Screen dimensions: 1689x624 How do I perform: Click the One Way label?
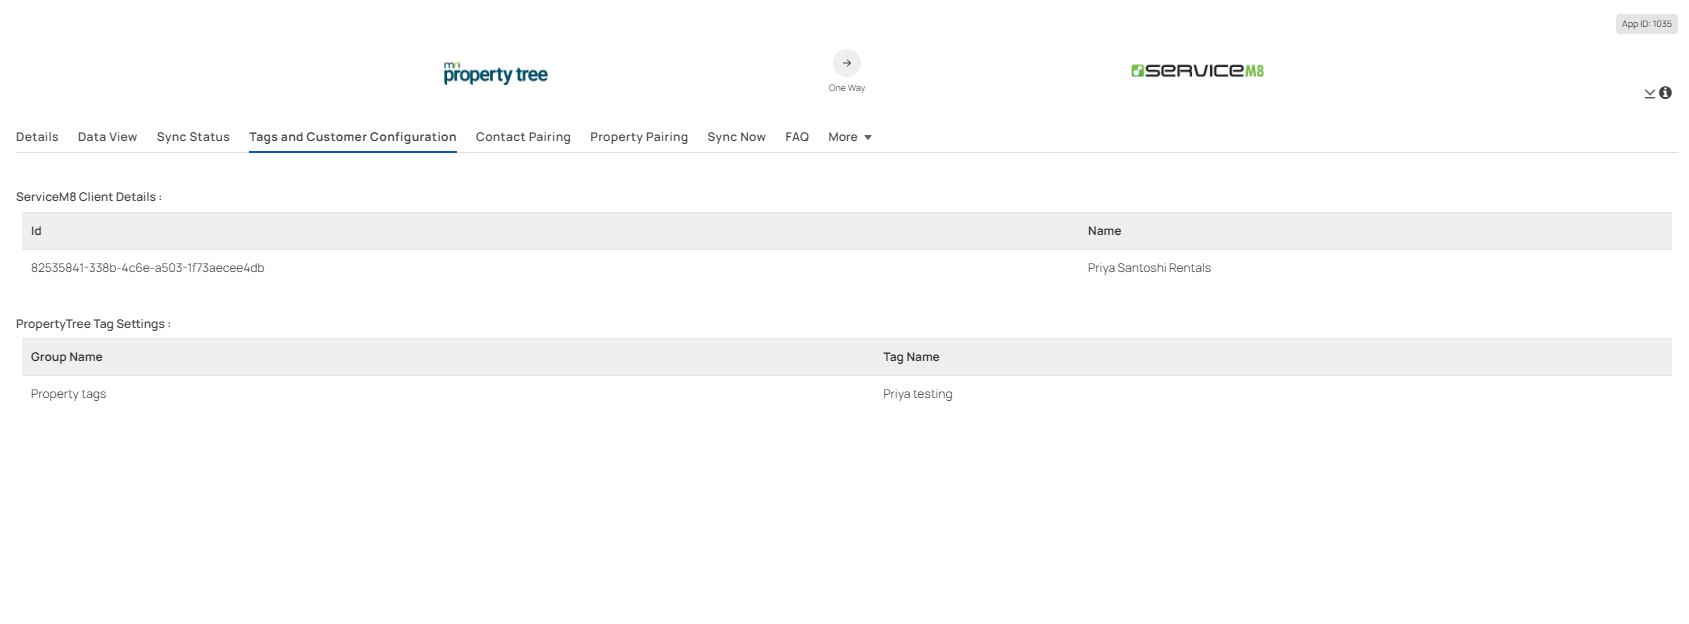pos(846,88)
